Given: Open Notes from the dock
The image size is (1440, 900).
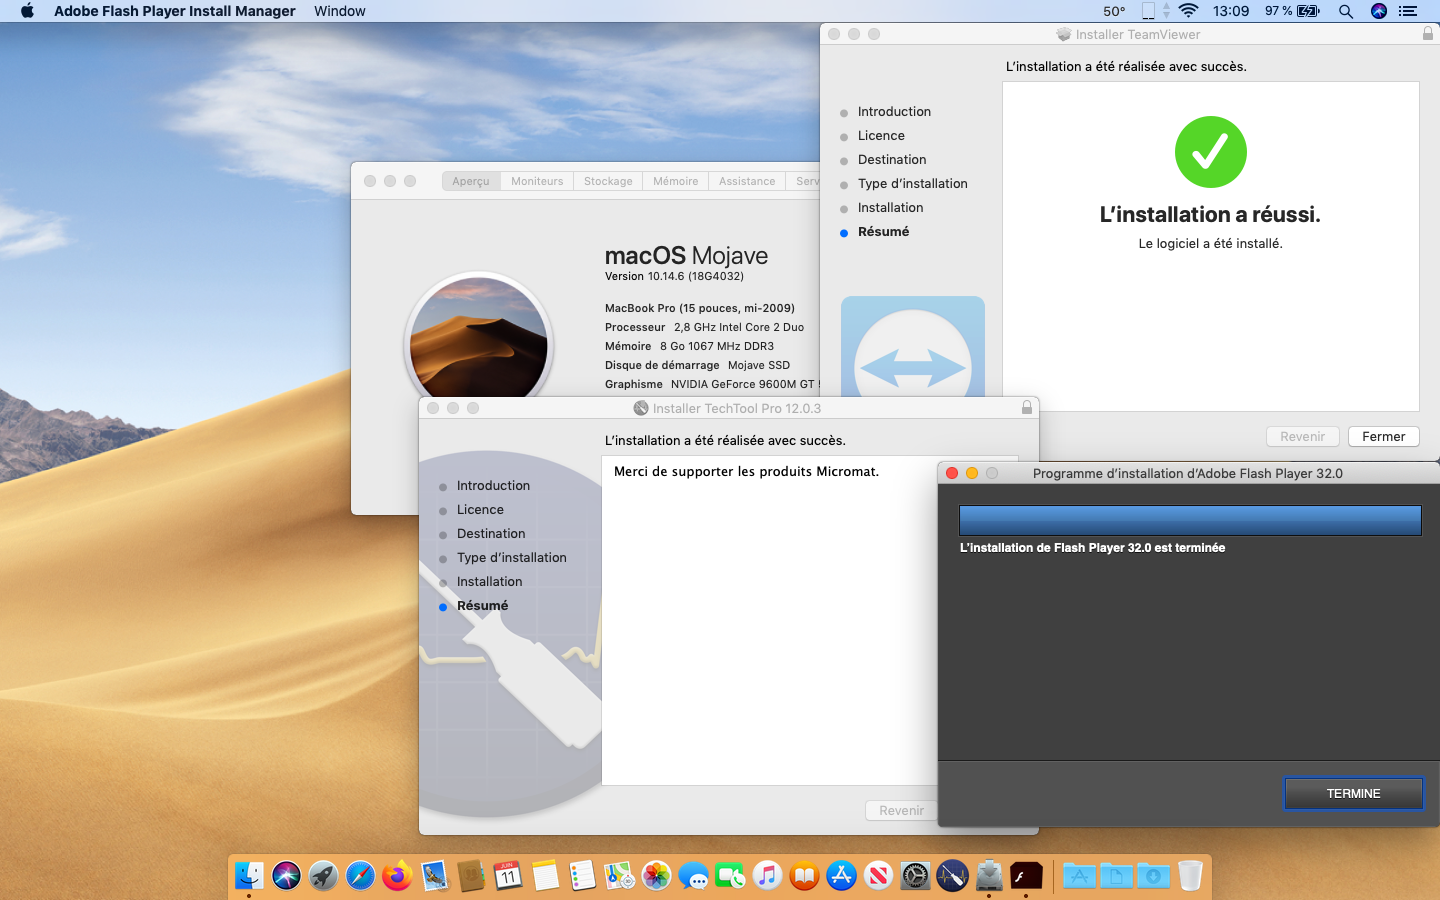Looking at the screenshot, I should 545,876.
